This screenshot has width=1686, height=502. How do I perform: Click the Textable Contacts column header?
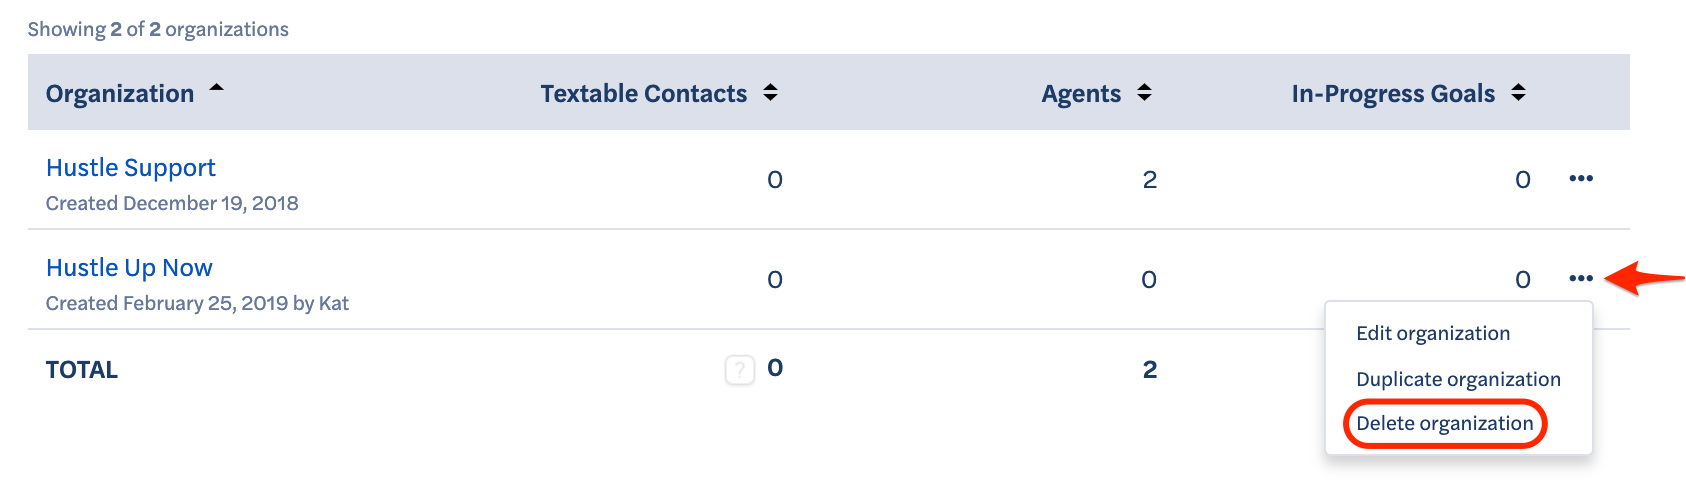(644, 94)
